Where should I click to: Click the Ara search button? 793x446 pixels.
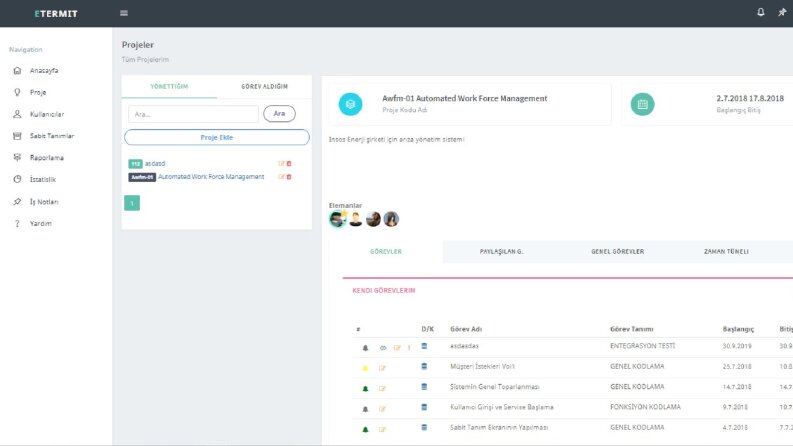(x=279, y=114)
